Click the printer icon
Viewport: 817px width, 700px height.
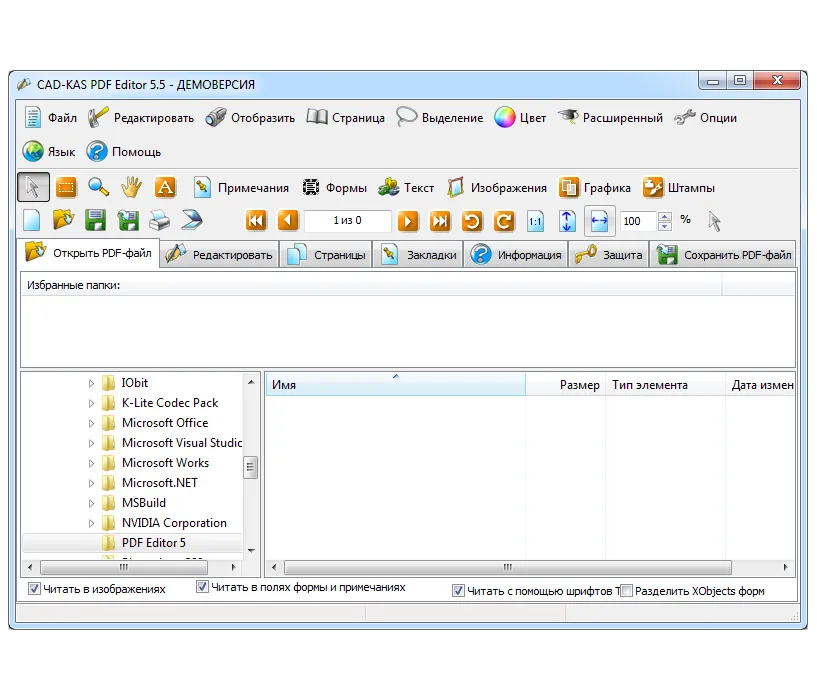[159, 220]
